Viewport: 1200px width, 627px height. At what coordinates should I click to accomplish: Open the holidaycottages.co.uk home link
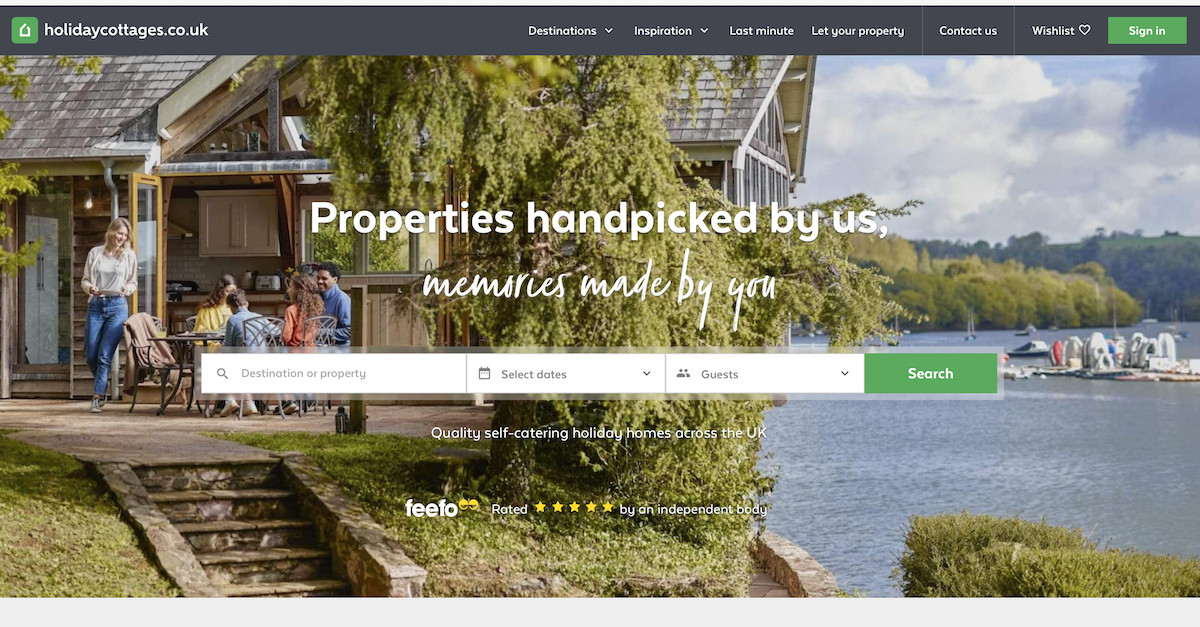(x=110, y=30)
